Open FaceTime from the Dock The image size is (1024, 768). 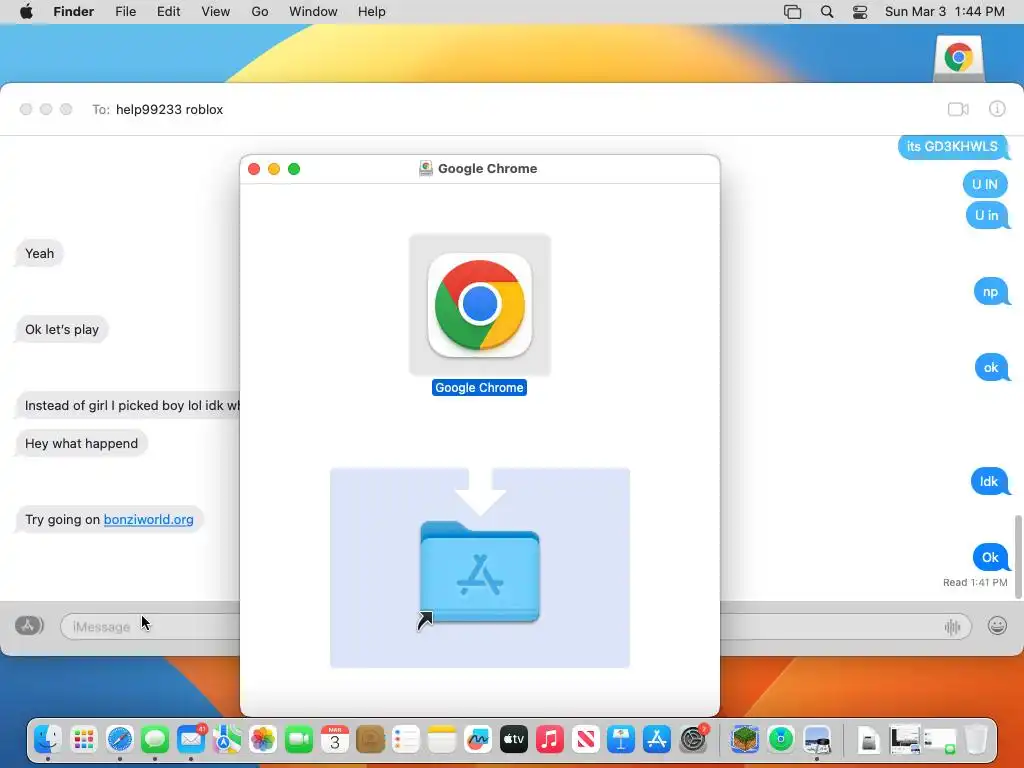coord(298,739)
